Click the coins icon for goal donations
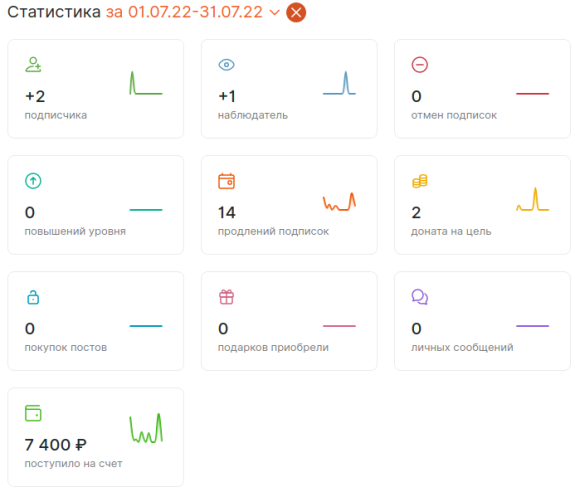The image size is (575, 492). [x=420, y=181]
